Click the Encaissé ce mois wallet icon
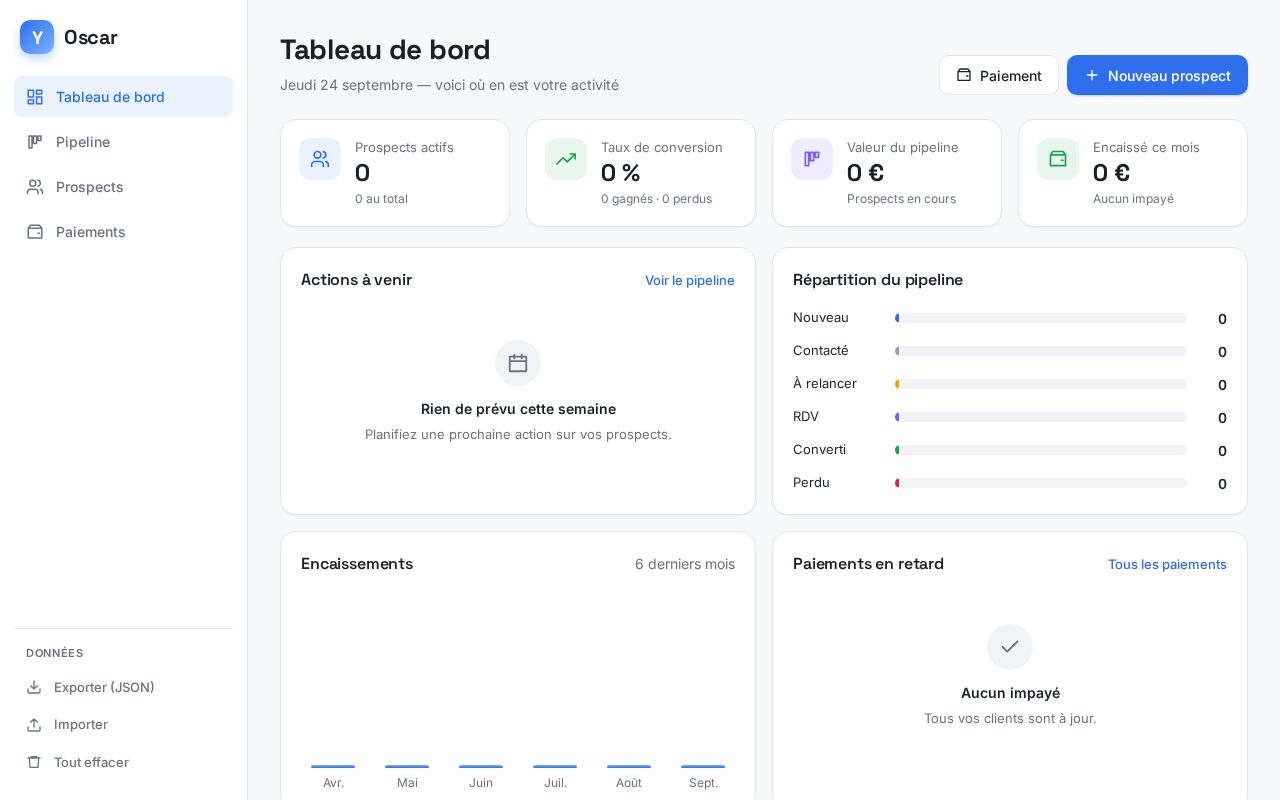 point(1058,159)
